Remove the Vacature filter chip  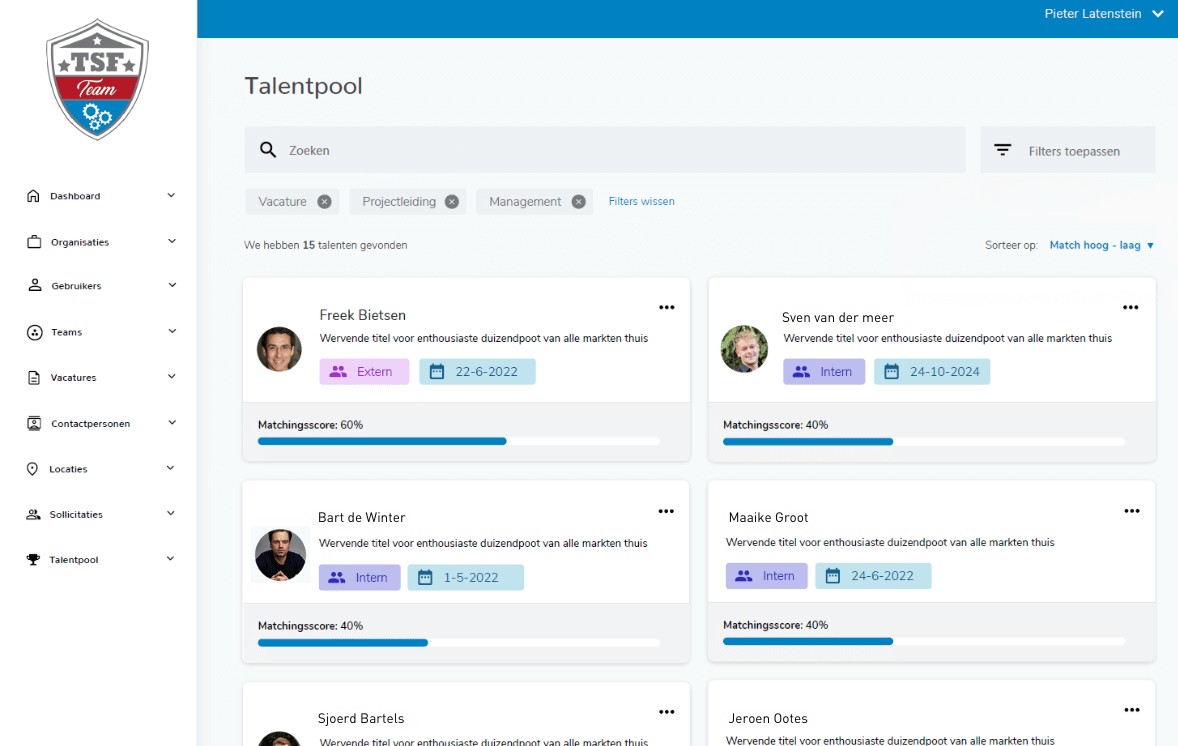[x=323, y=201]
